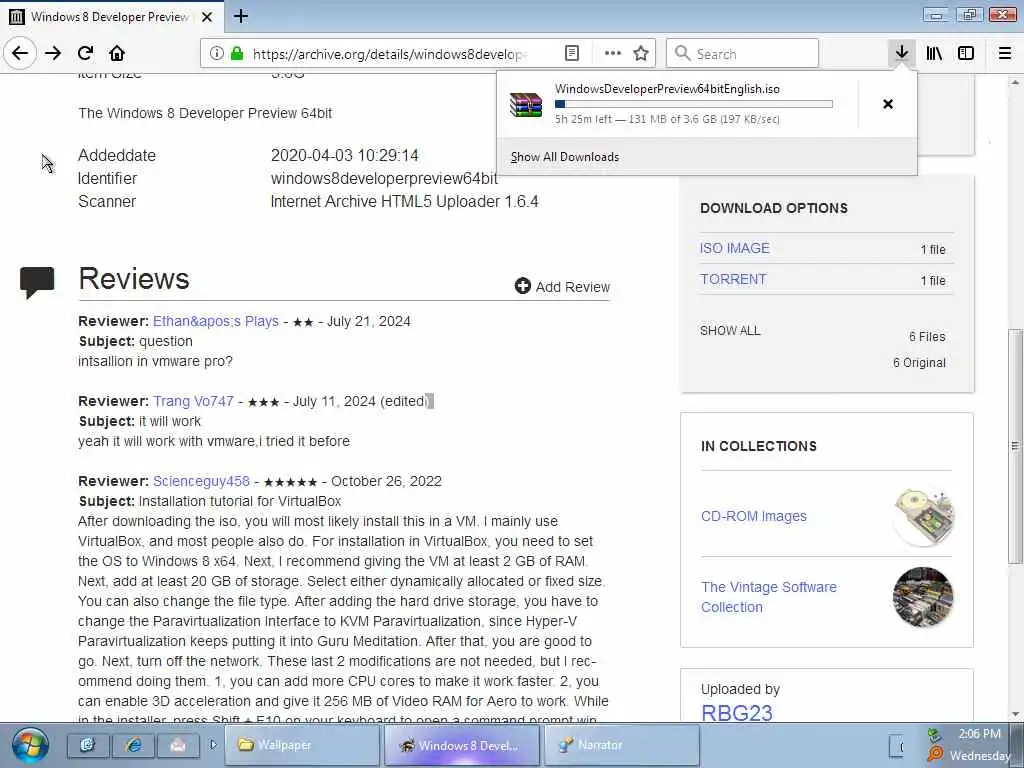Click the archive.org URL address field
The image size is (1024, 768).
point(389,54)
